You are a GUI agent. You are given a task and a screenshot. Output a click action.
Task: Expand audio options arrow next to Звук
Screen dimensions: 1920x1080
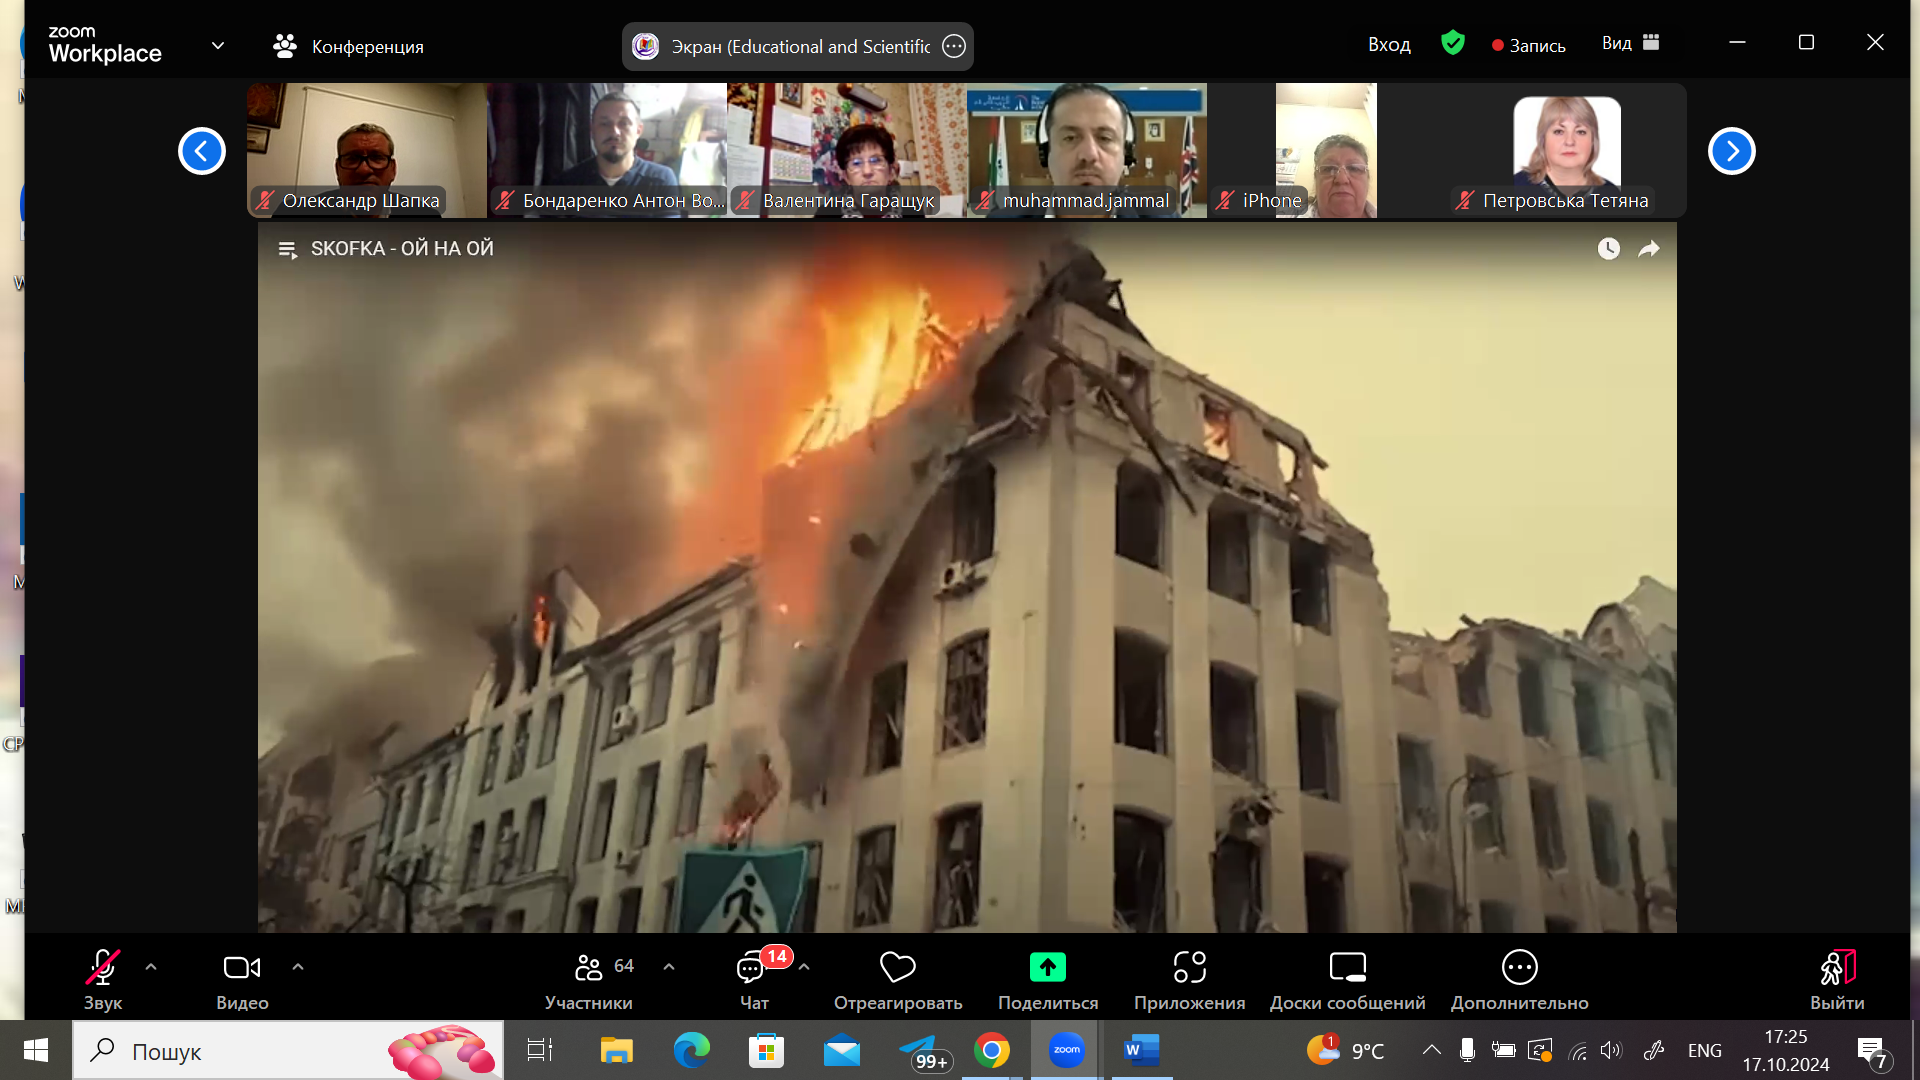(x=151, y=967)
